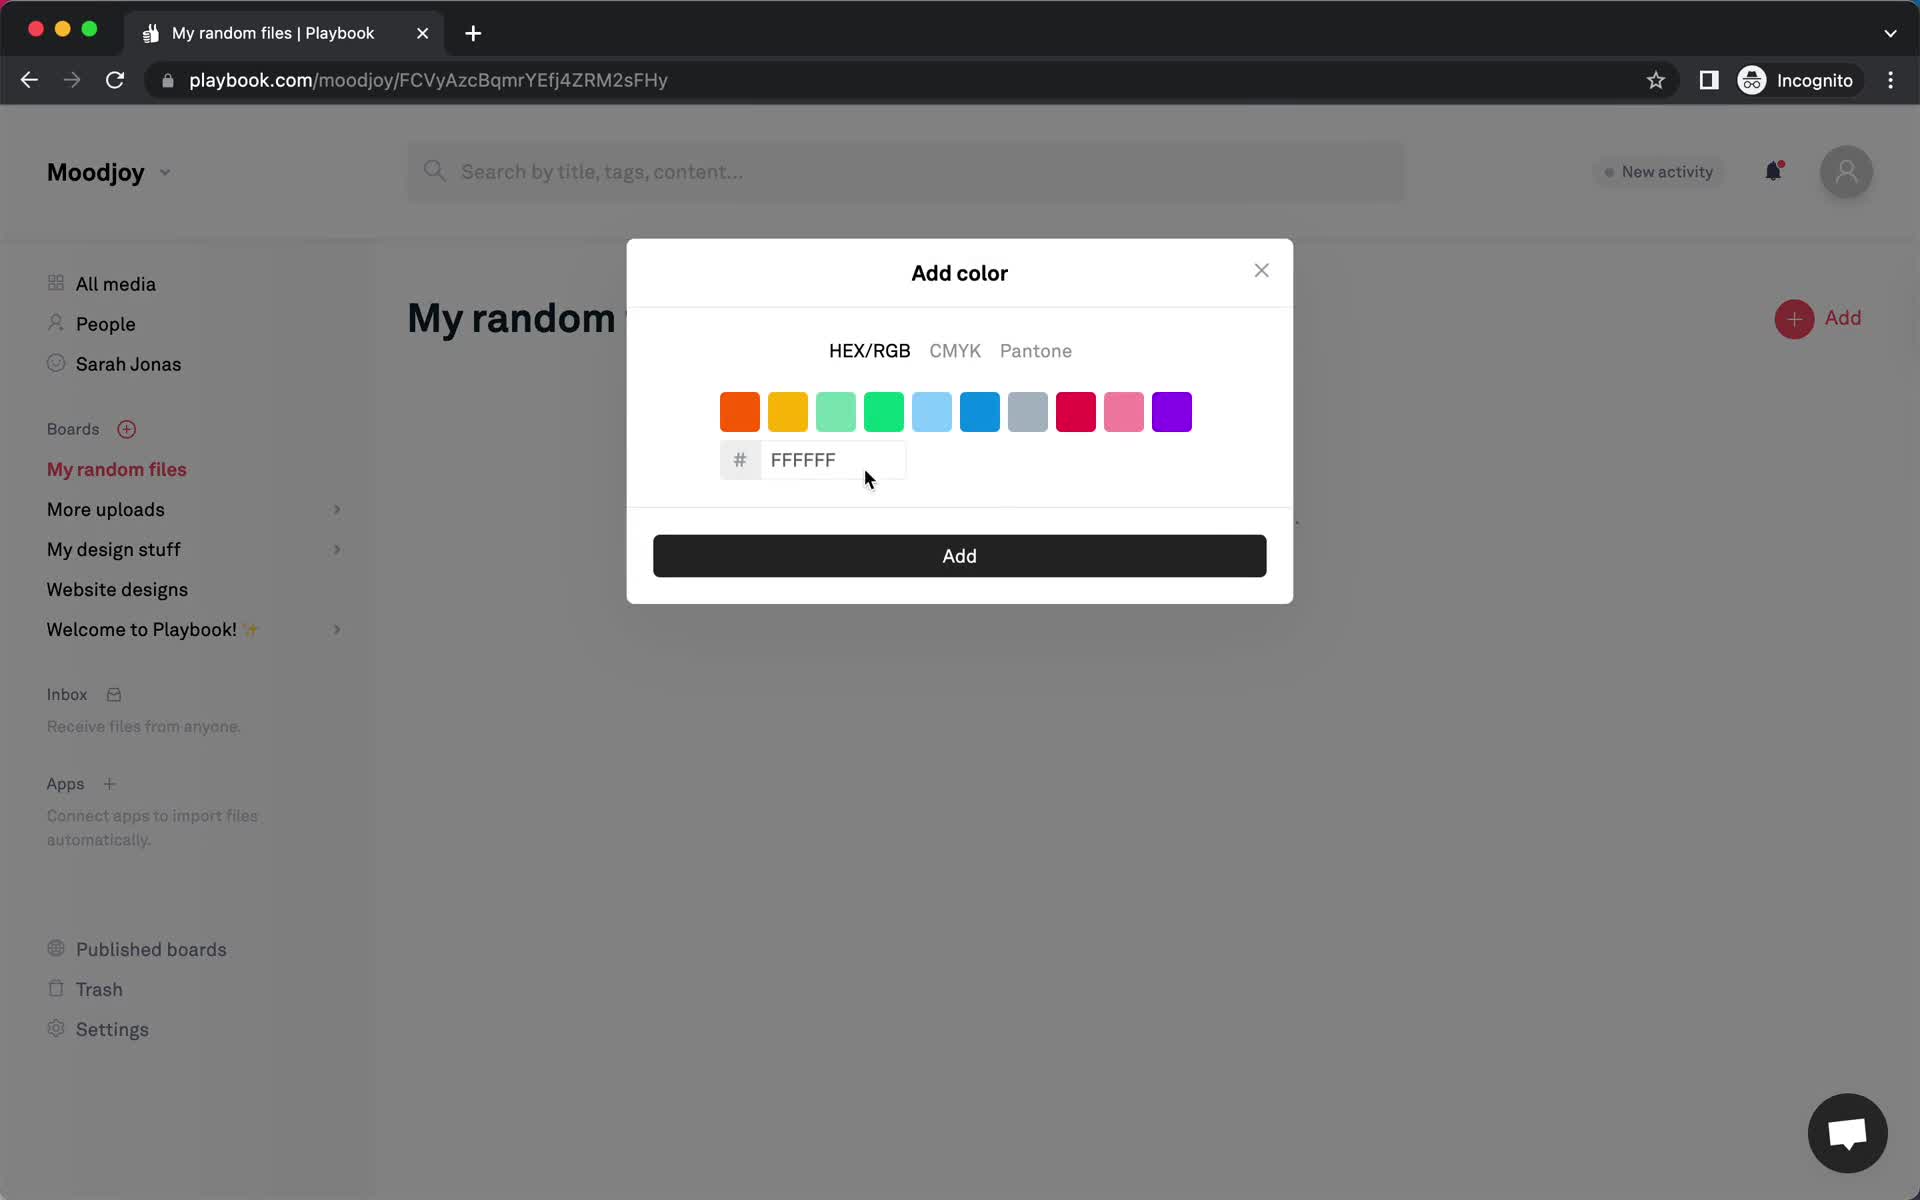Screen dimensions: 1920x1200
Task: Switch to CMYK color mode tab
Action: pos(955,350)
